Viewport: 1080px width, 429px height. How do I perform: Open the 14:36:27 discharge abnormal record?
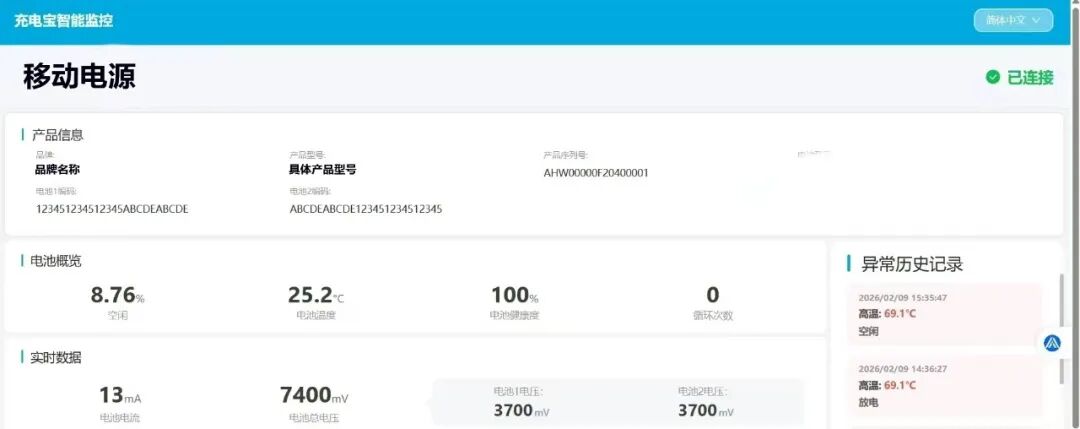944,385
